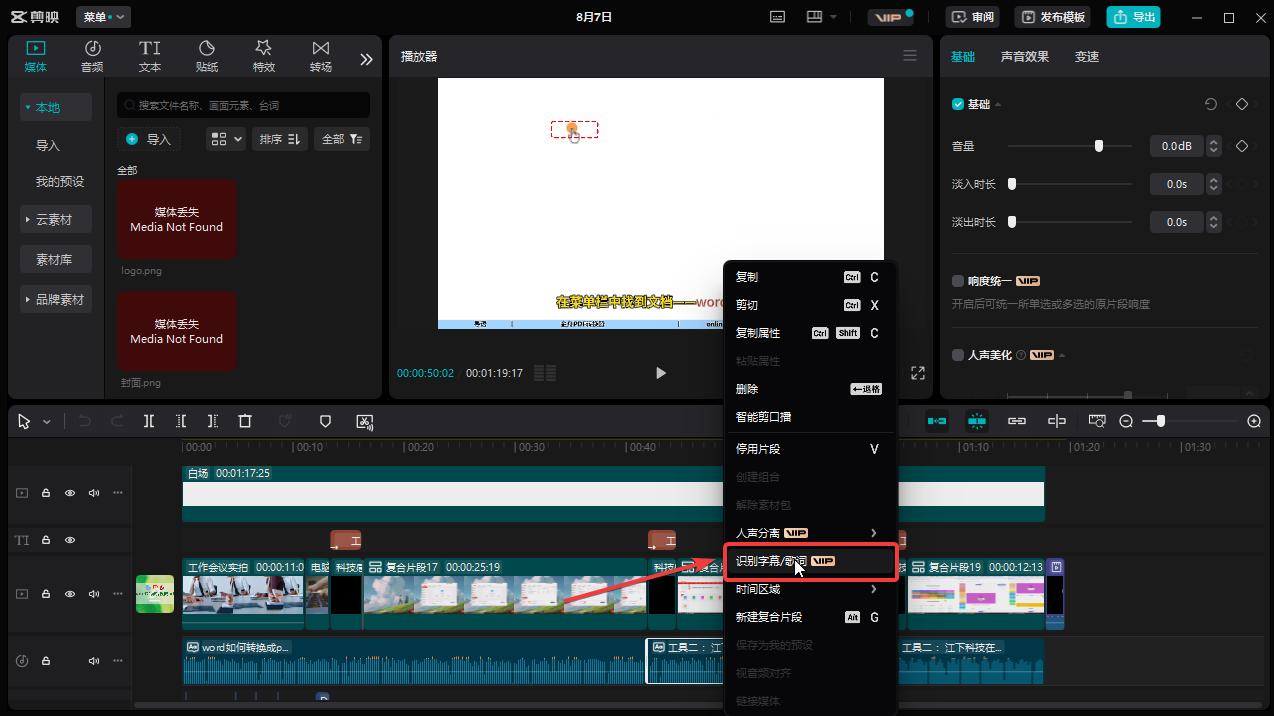1274x716 pixels.
Task: Click the delete trash icon in timeline toolbar
Action: click(245, 421)
